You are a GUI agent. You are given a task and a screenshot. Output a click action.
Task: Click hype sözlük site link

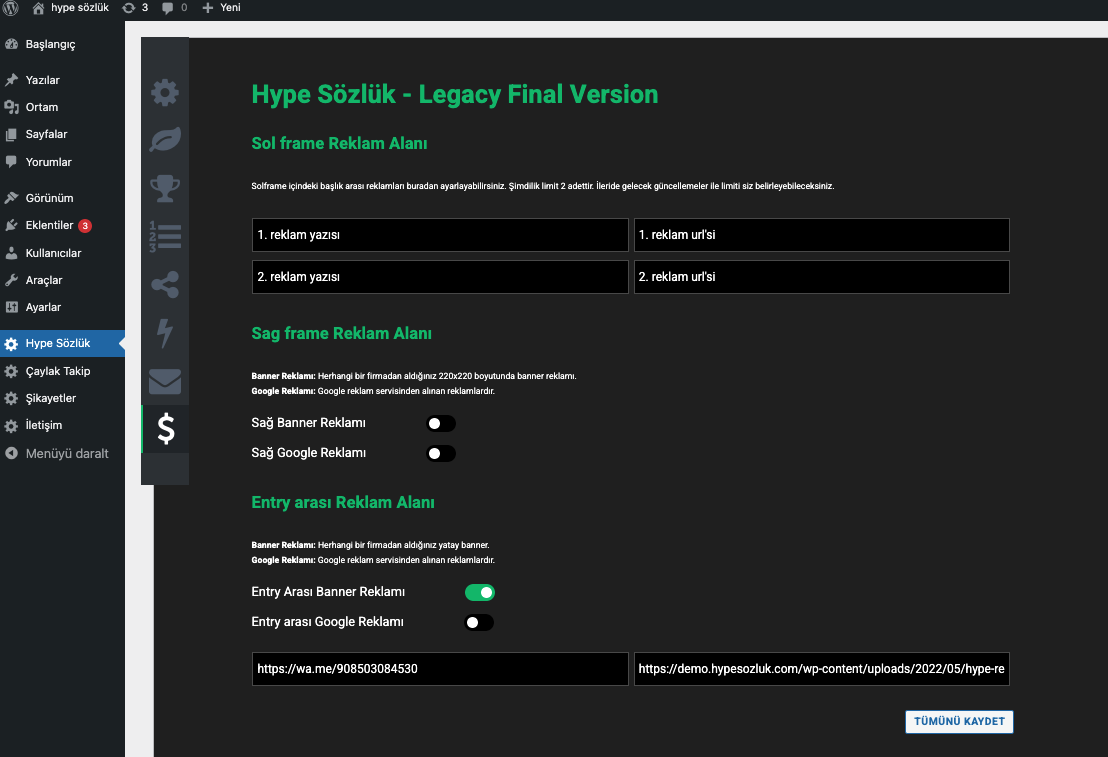tap(79, 8)
